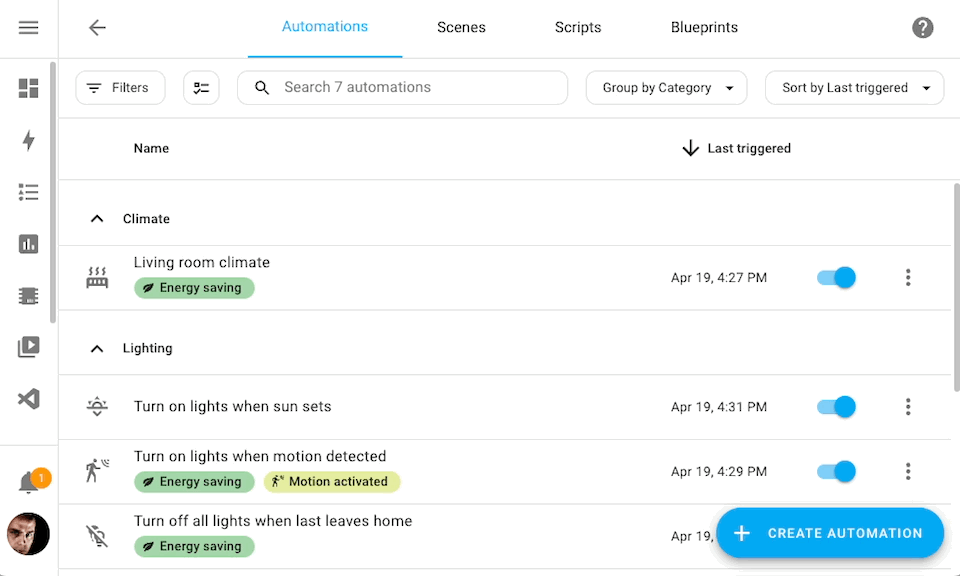Collapse the Climate category section

click(x=97, y=218)
